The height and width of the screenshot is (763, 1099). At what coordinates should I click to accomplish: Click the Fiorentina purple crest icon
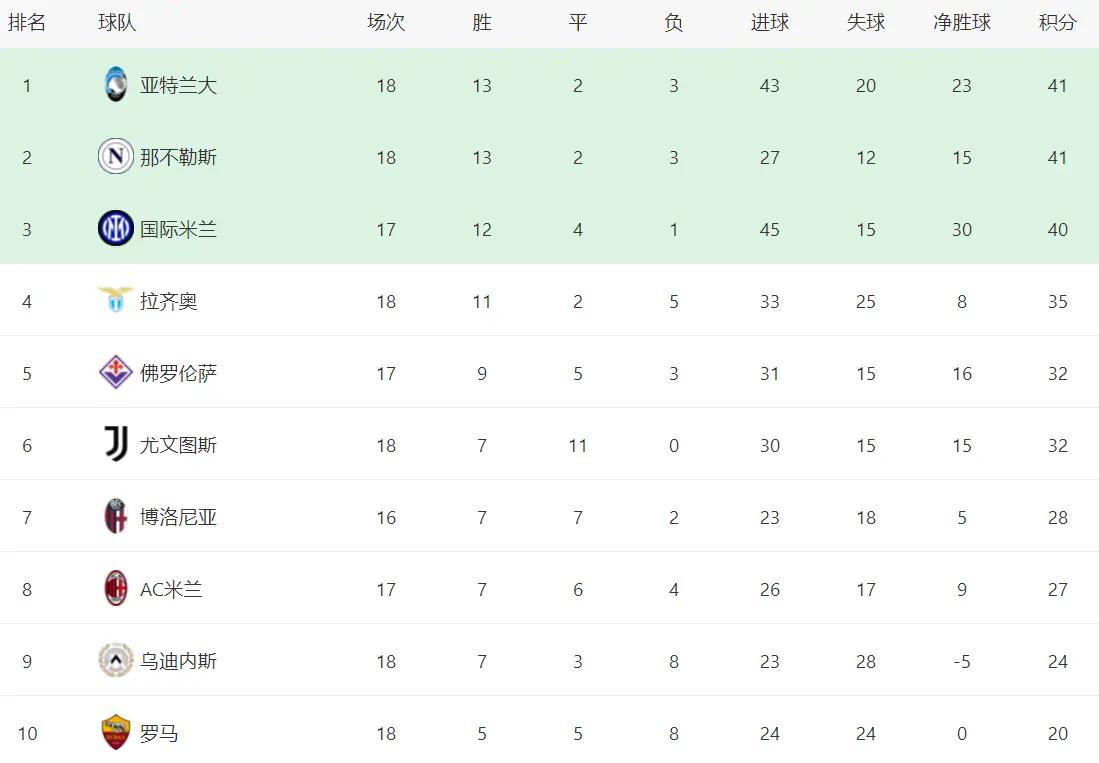pos(116,373)
